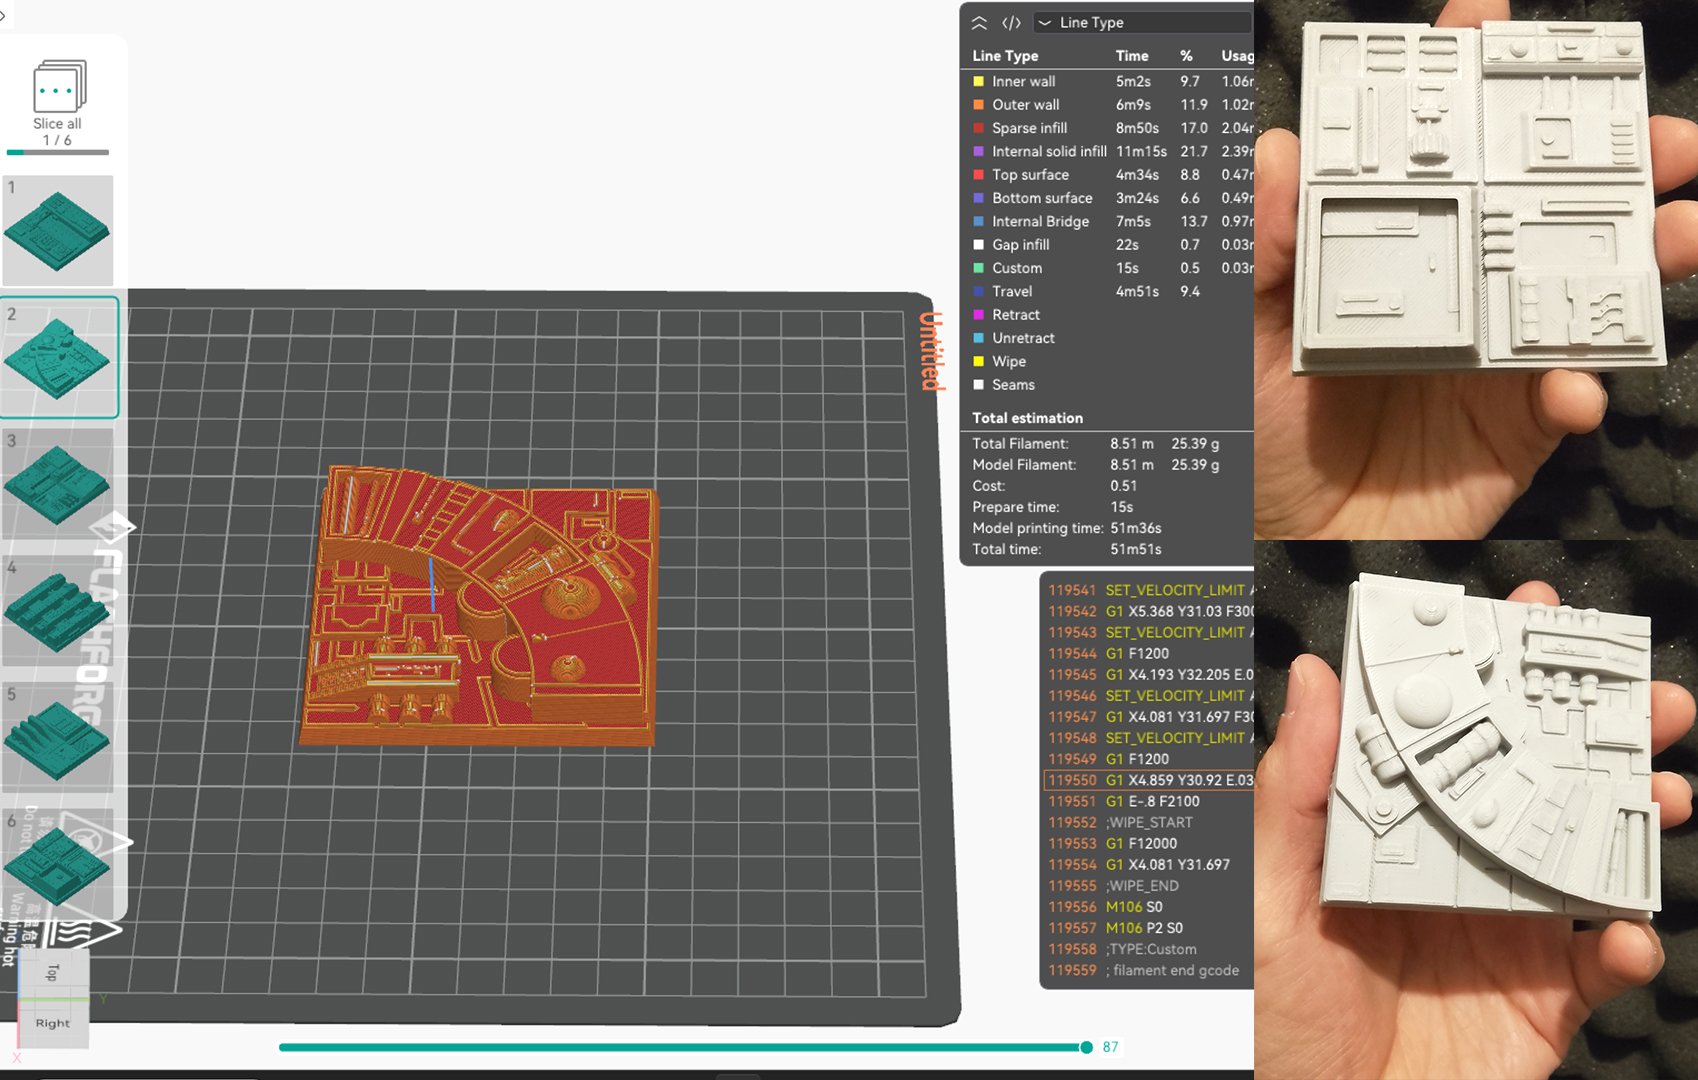Image resolution: width=1698 pixels, height=1080 pixels.
Task: Click the top photo of printed square tile
Action: click(x=1476, y=270)
